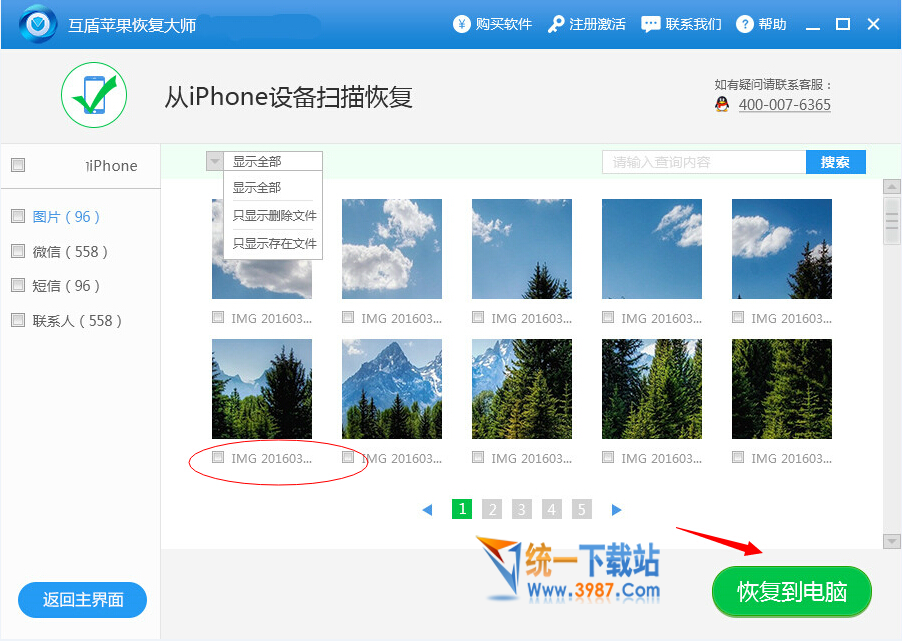Open the filter dropdown arrow
The width and height of the screenshot is (902, 641).
click(215, 161)
